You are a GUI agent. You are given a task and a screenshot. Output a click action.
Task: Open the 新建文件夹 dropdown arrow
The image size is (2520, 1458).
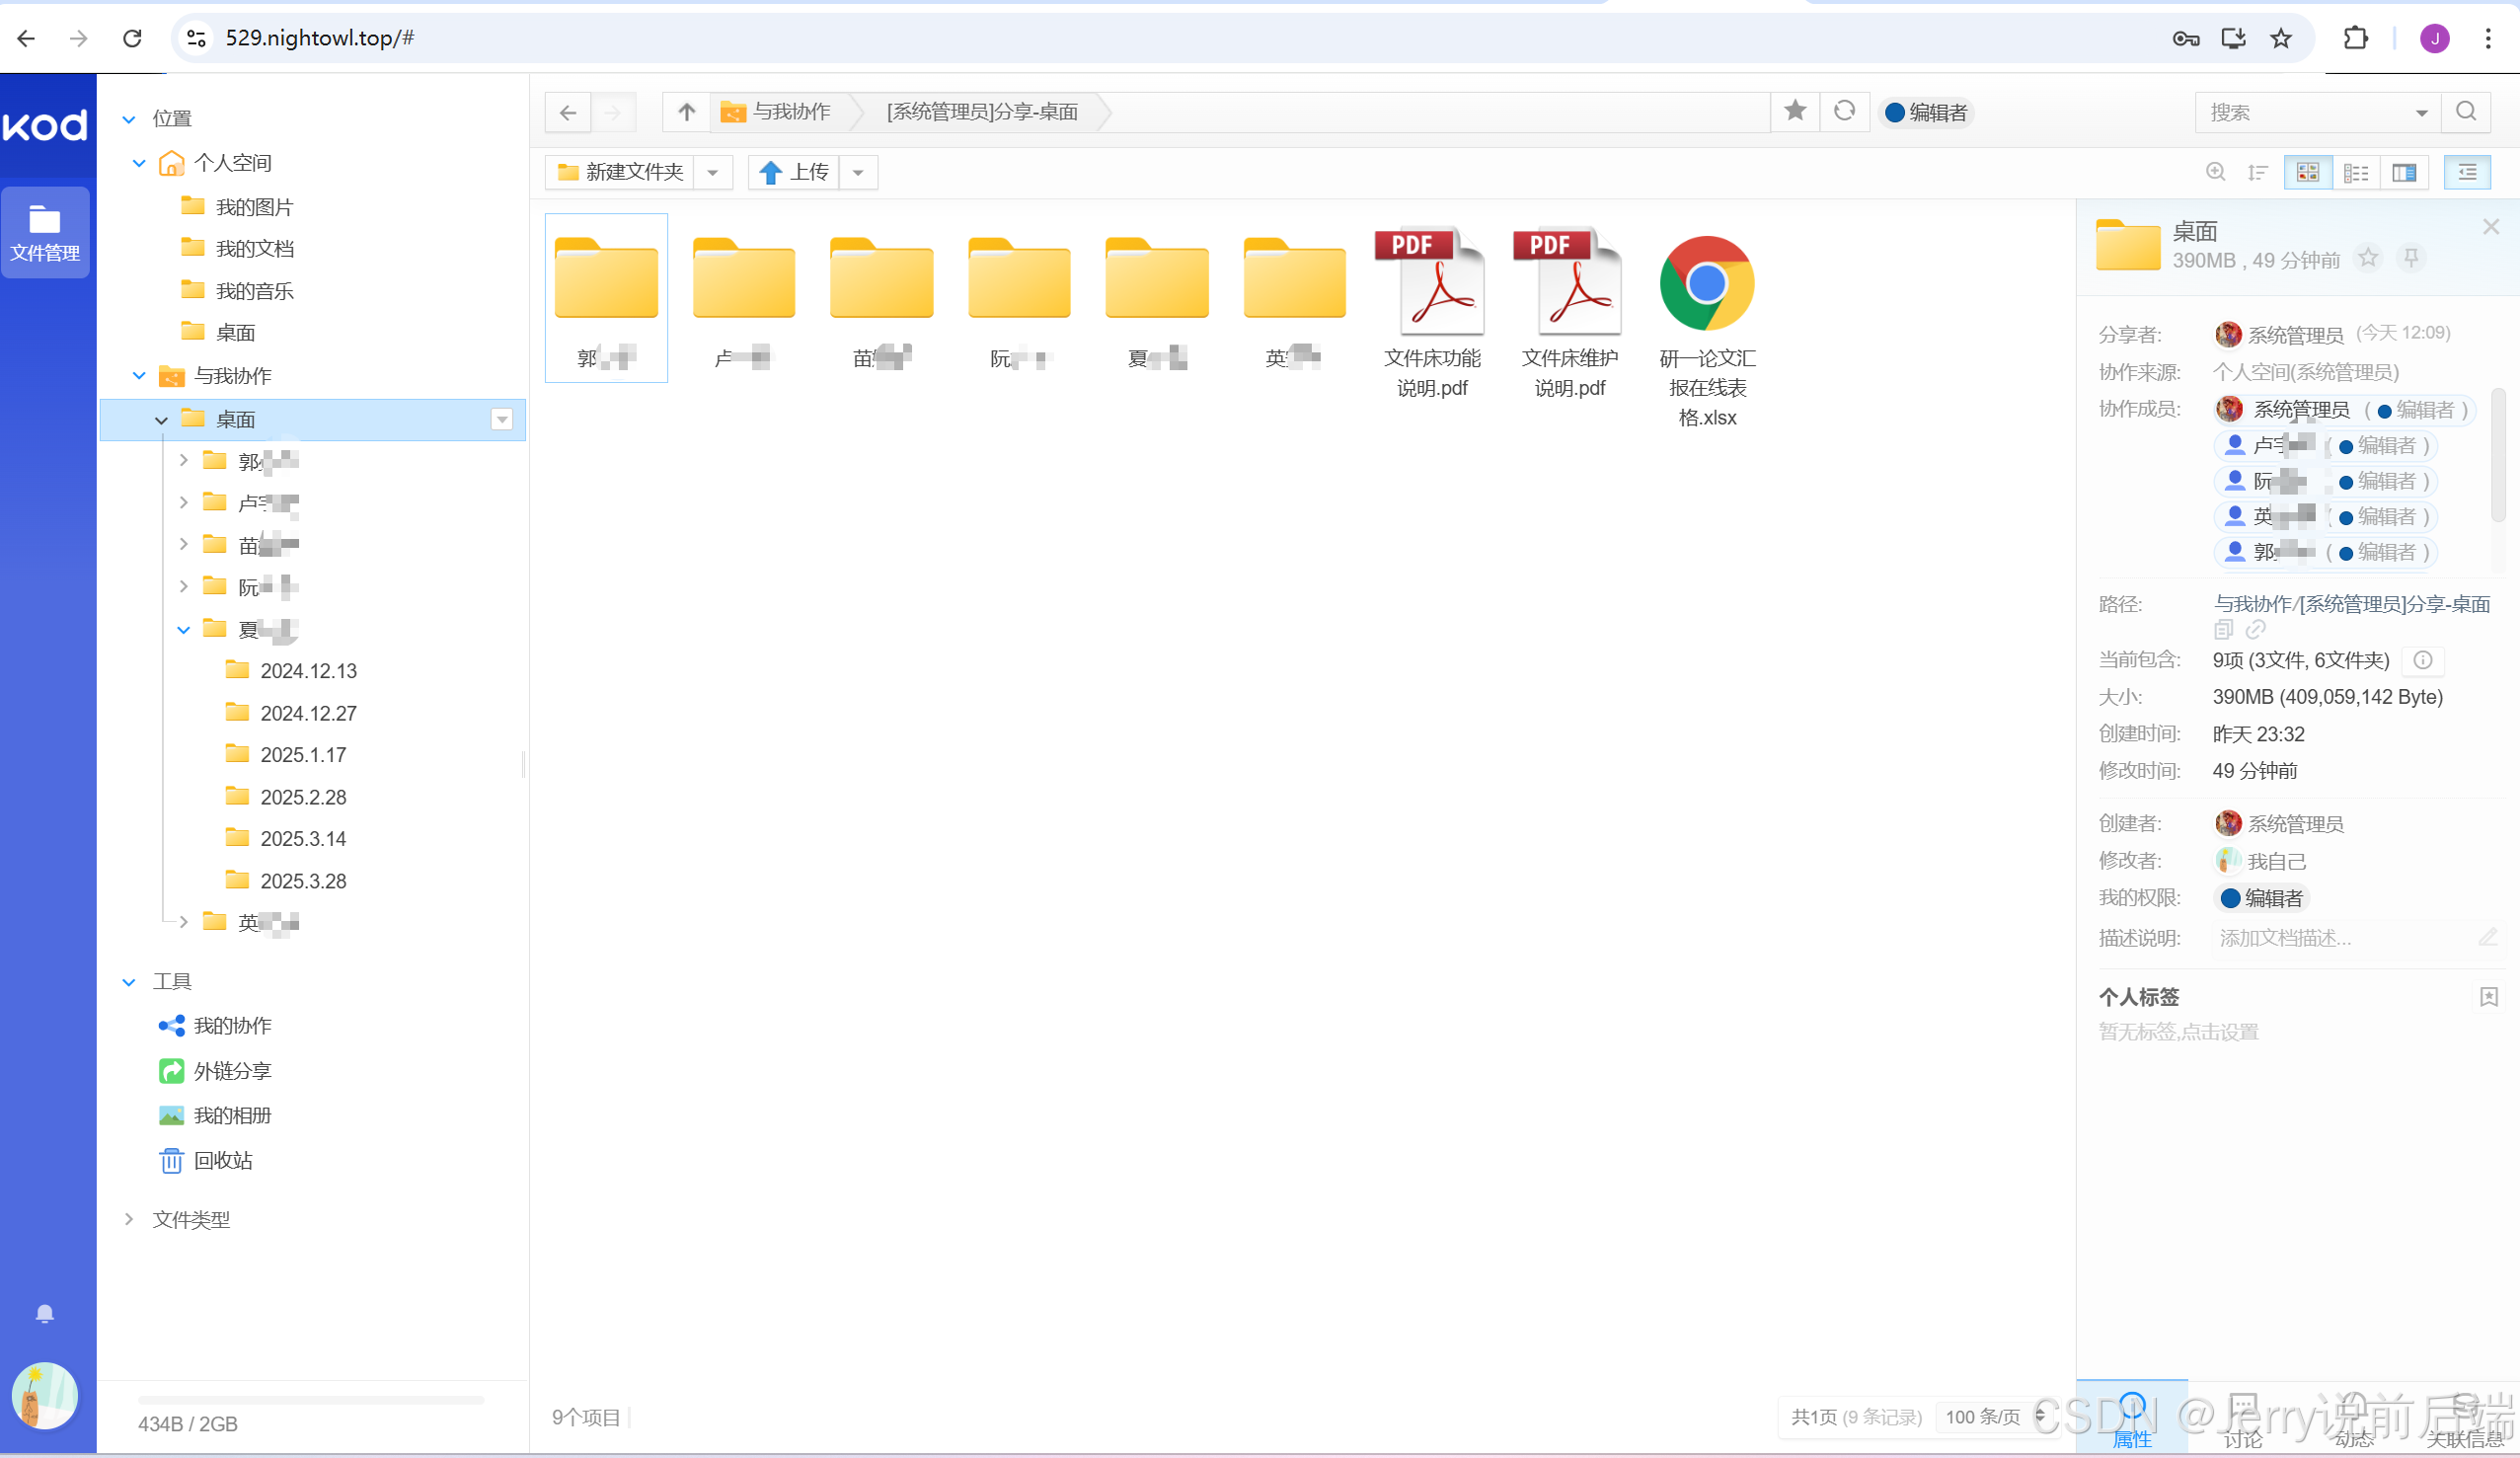point(712,173)
